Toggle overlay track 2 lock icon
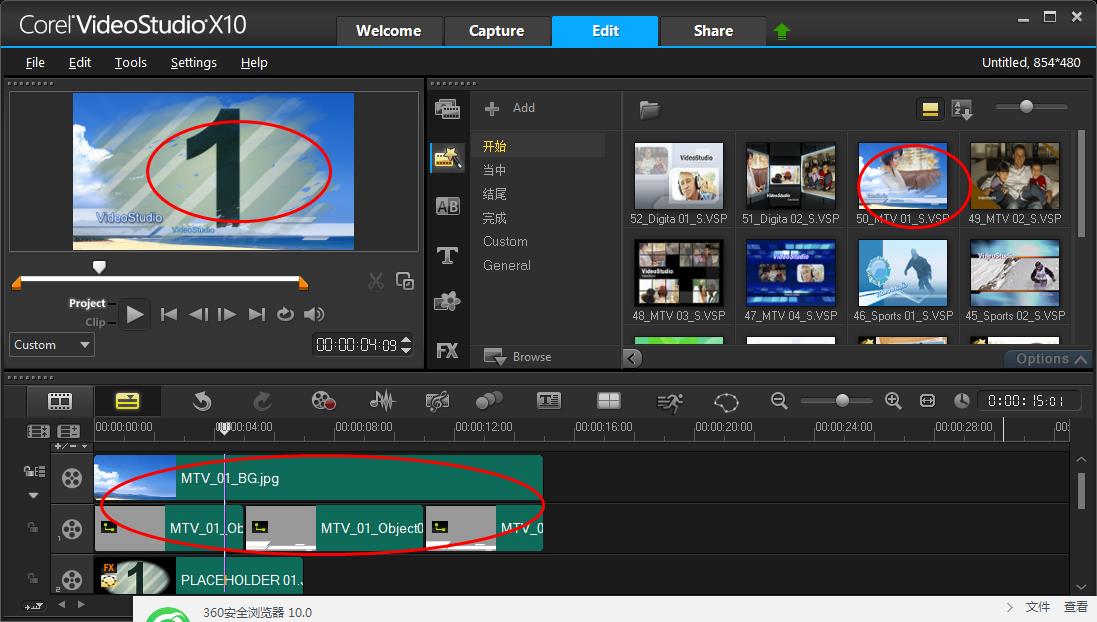The image size is (1097, 622). (32, 578)
